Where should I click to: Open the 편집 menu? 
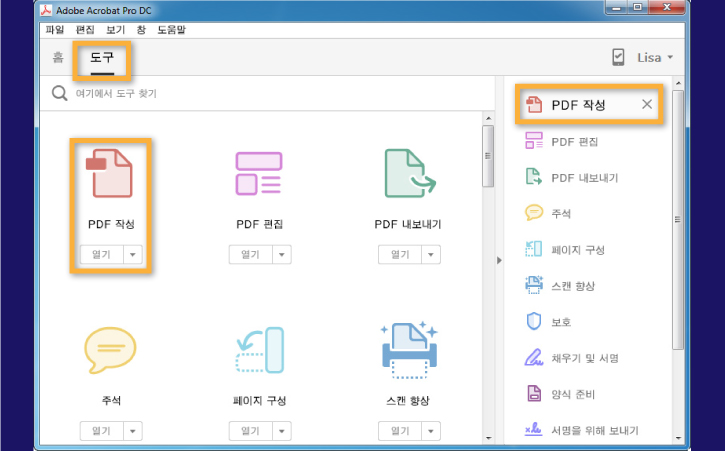[x=85, y=30]
